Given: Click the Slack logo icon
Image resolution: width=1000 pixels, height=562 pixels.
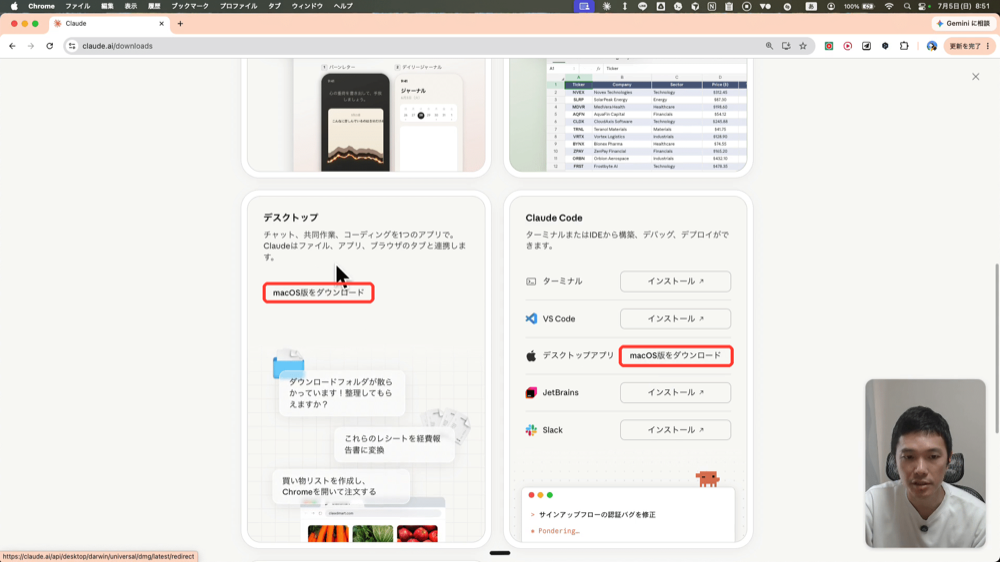Looking at the screenshot, I should point(531,430).
